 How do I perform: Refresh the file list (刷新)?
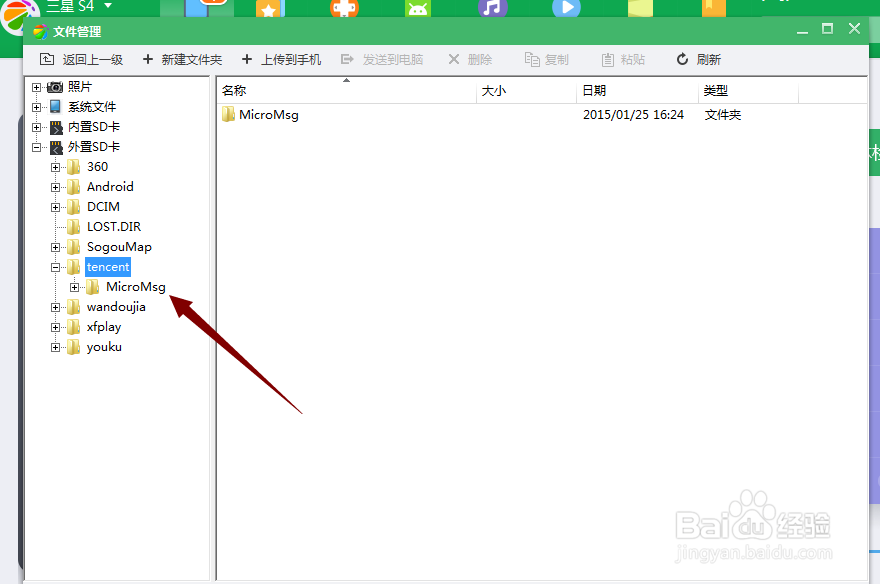(x=699, y=59)
